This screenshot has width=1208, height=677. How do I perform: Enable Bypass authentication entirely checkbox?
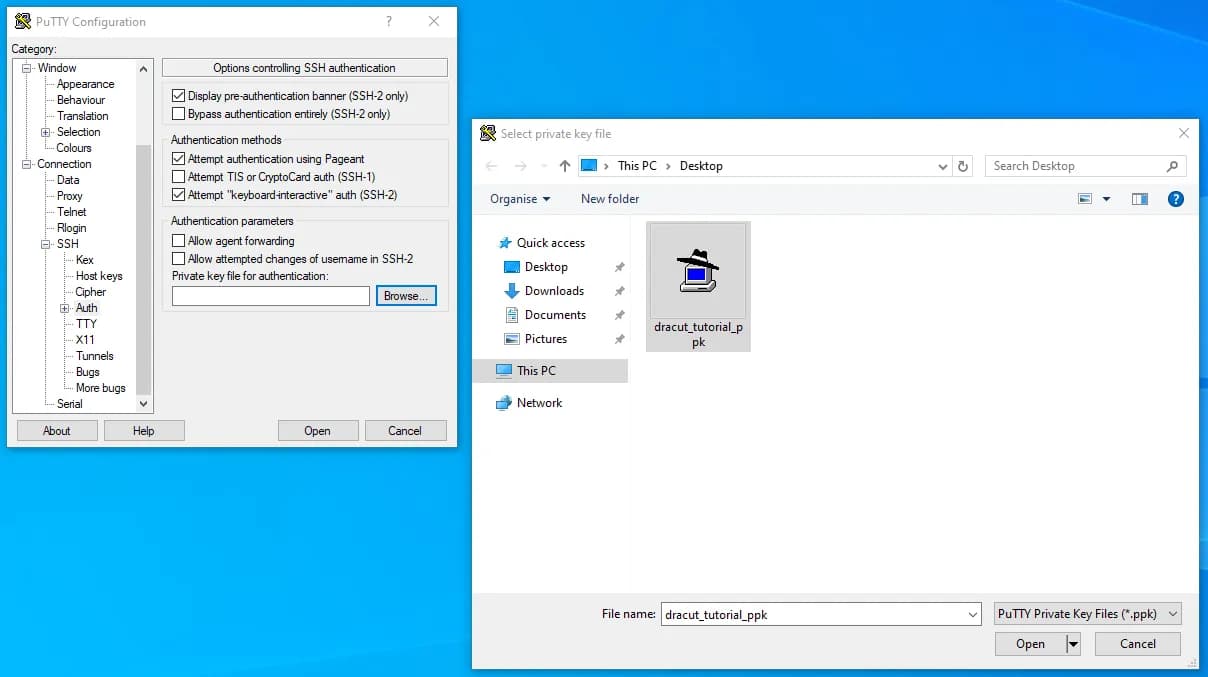179,114
